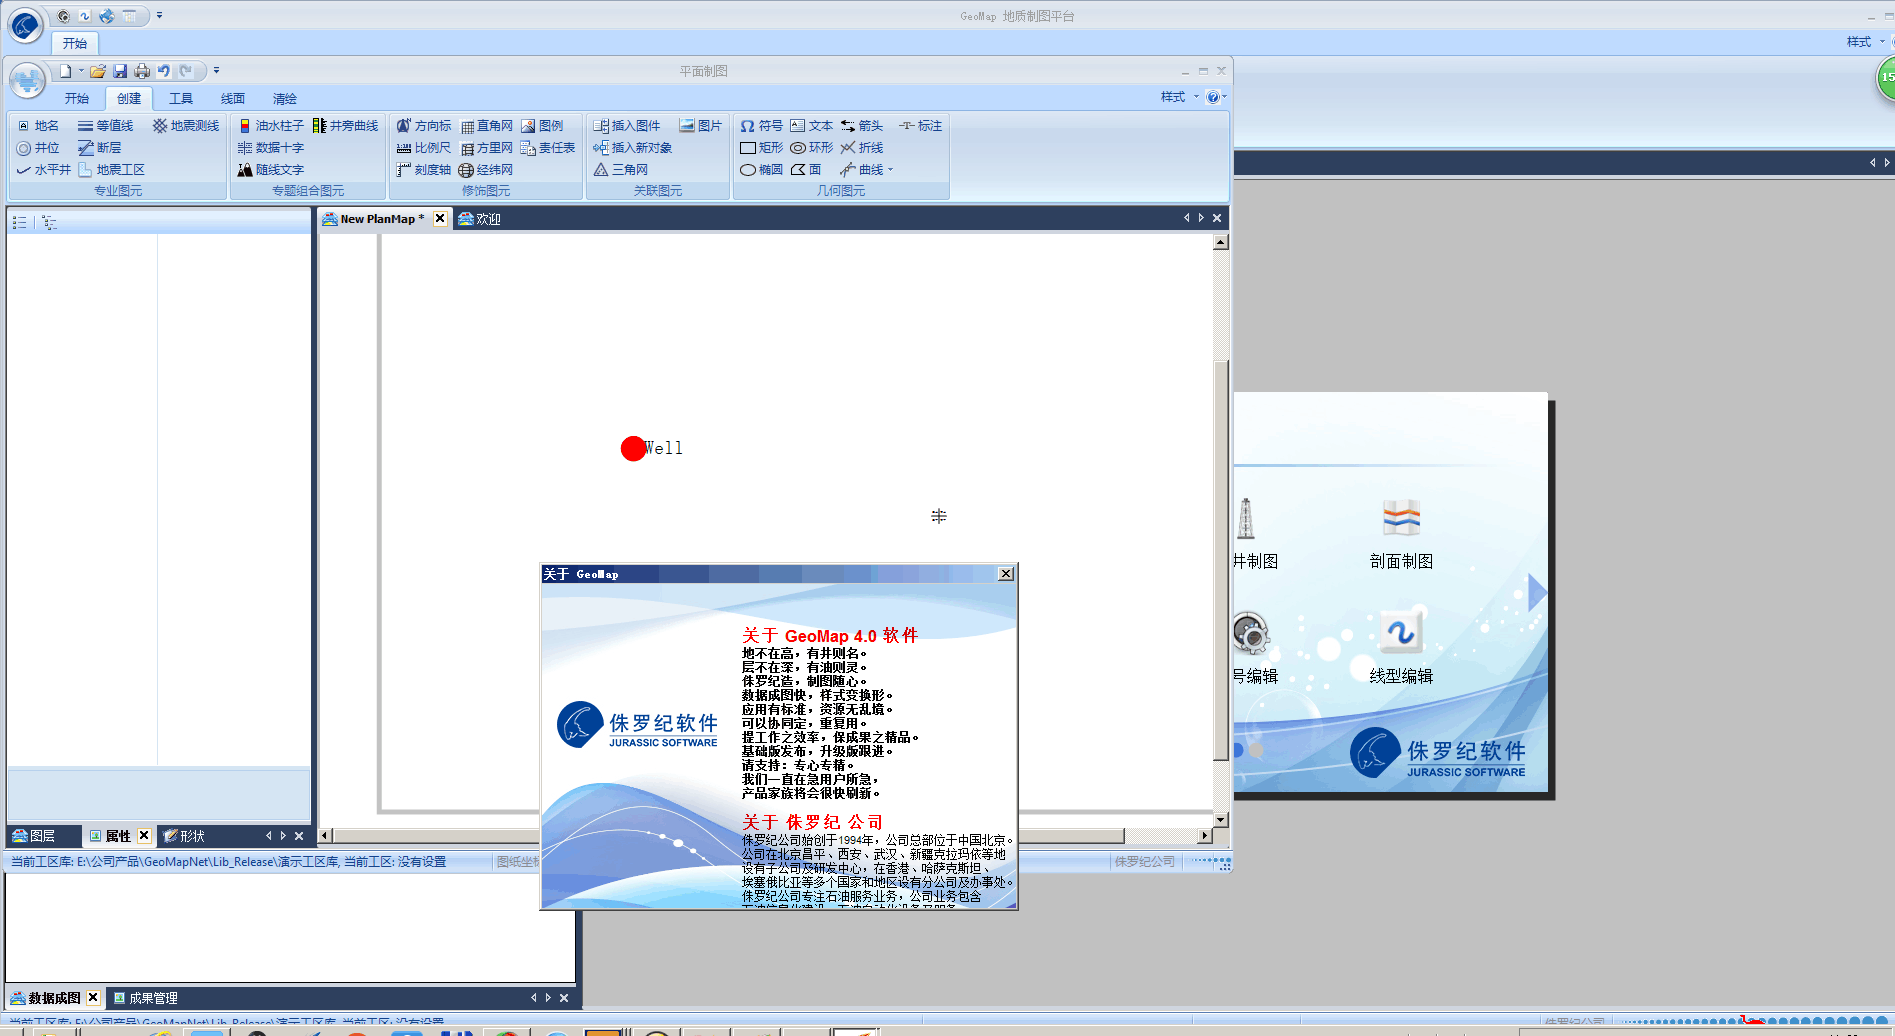Viewport: 1895px width, 1036px height.
Task: Print using the printer icon
Action: coord(142,71)
